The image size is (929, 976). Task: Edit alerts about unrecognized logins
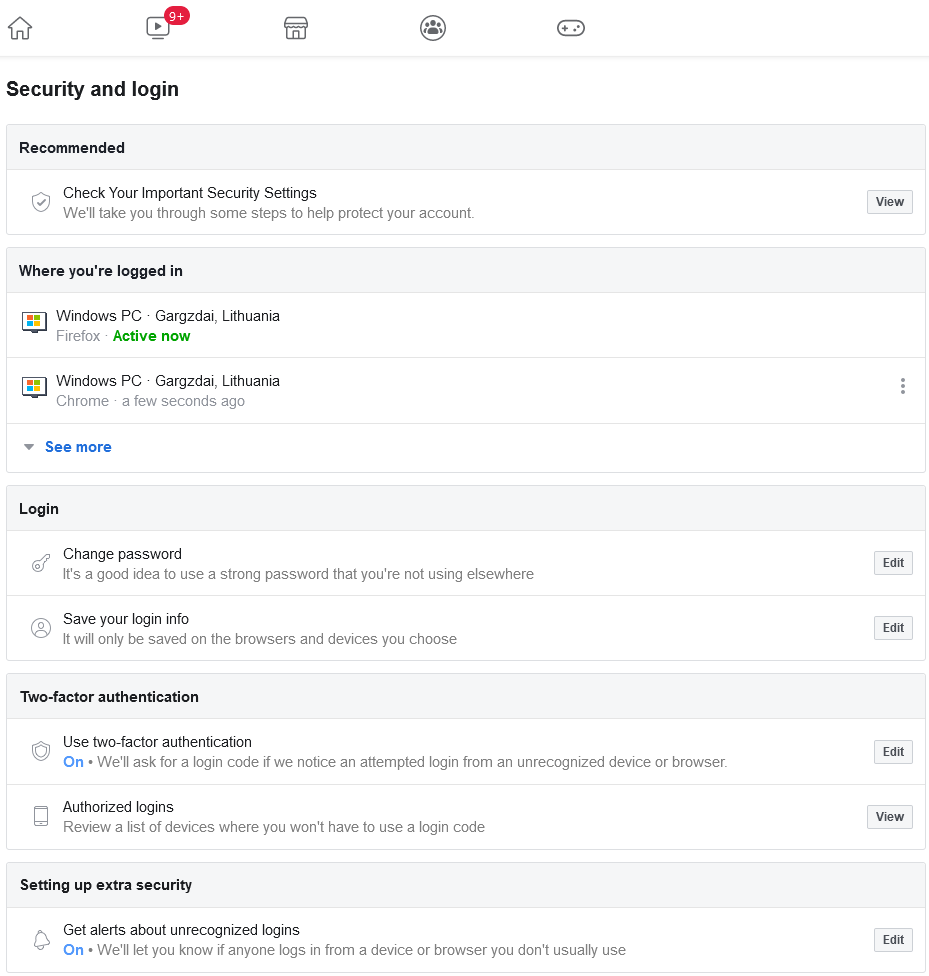[x=893, y=940]
